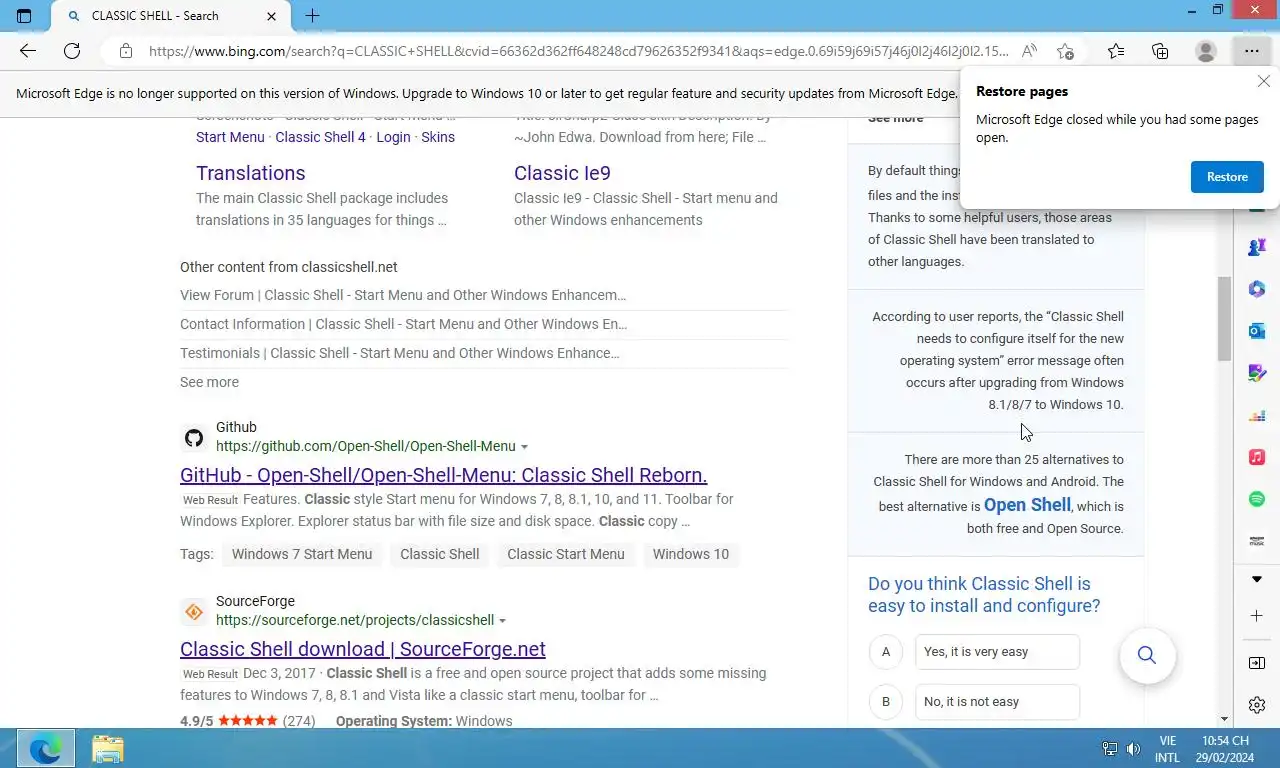Open the 'Start Menu' sitelink
Viewport: 1280px width, 768px height.
click(x=230, y=137)
